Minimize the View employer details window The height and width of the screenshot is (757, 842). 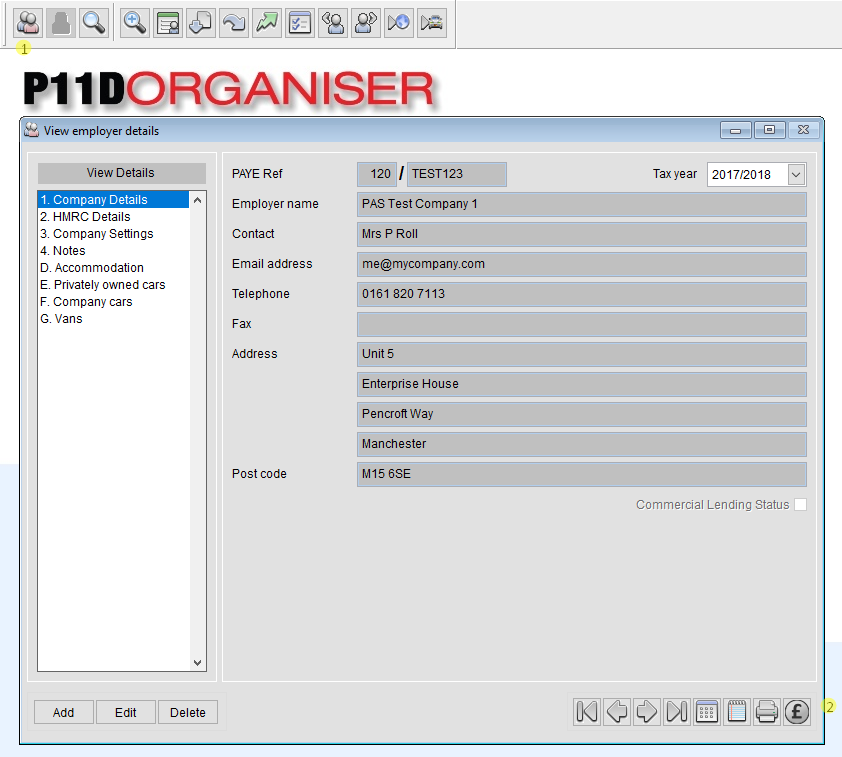(736, 130)
